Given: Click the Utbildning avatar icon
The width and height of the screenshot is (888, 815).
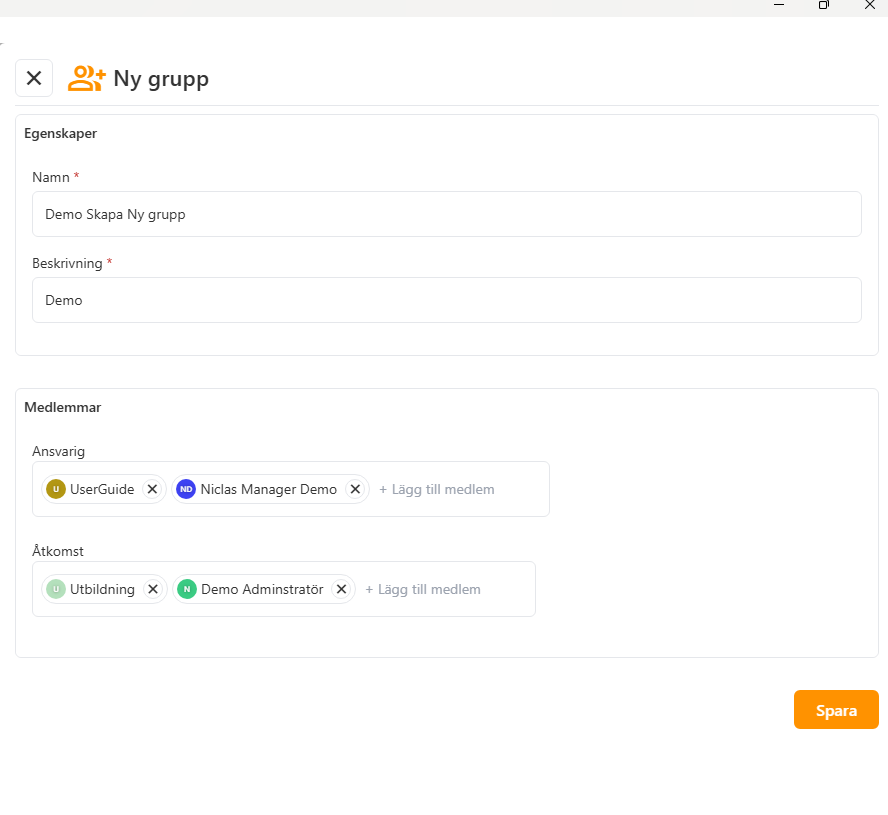Looking at the screenshot, I should coord(56,590).
